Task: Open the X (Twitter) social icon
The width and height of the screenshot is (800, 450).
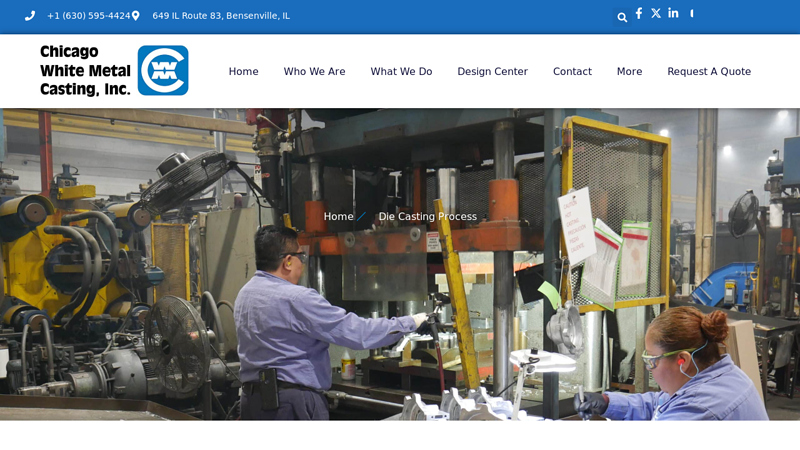Action: click(656, 13)
